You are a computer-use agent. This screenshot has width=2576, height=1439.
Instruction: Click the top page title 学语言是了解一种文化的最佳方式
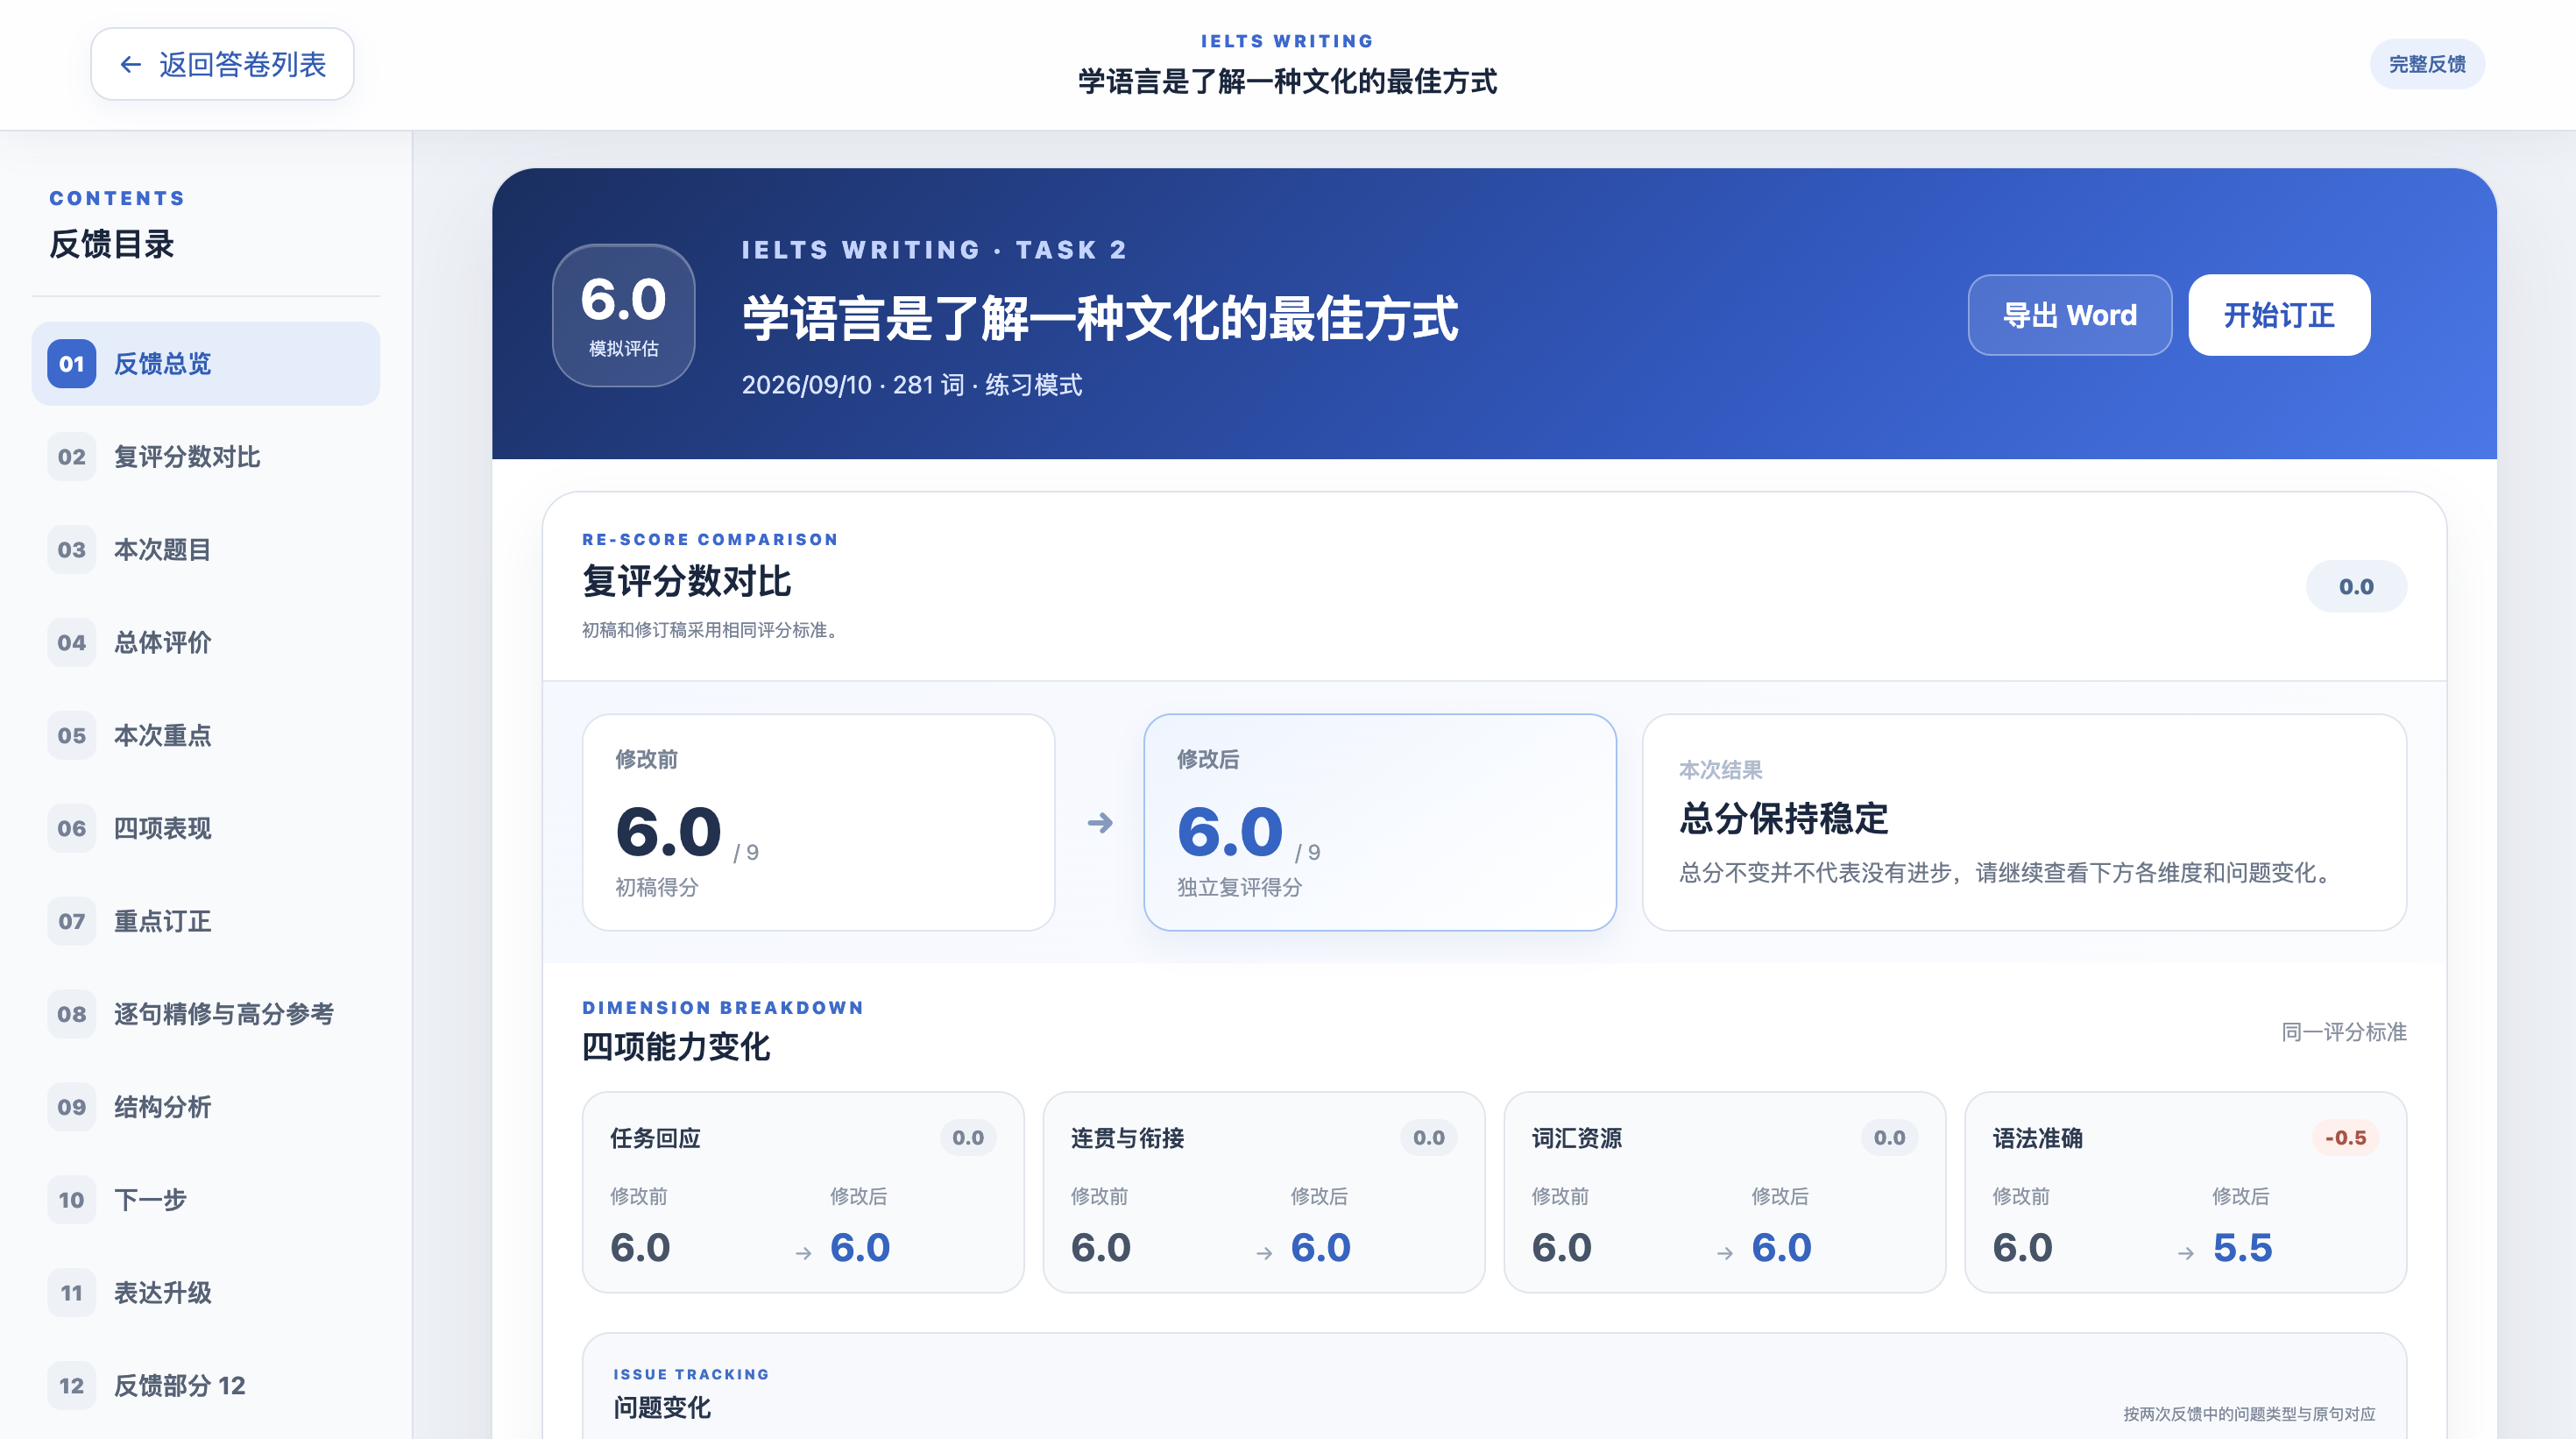(x=1288, y=81)
